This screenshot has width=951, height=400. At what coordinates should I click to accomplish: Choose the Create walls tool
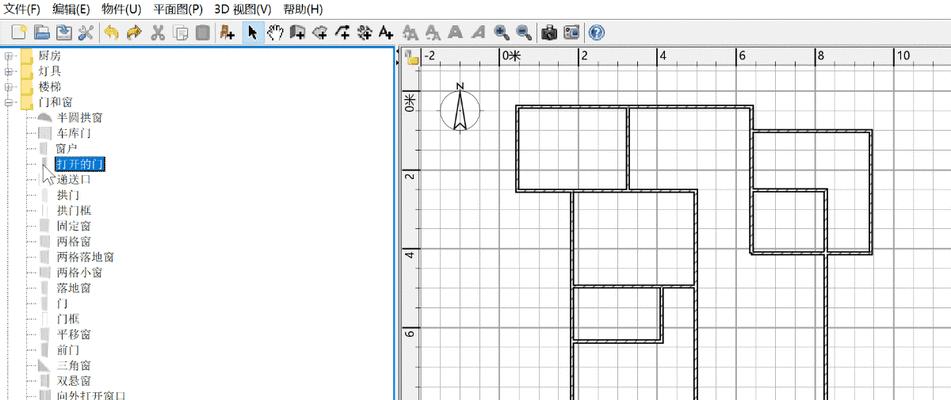pos(297,33)
